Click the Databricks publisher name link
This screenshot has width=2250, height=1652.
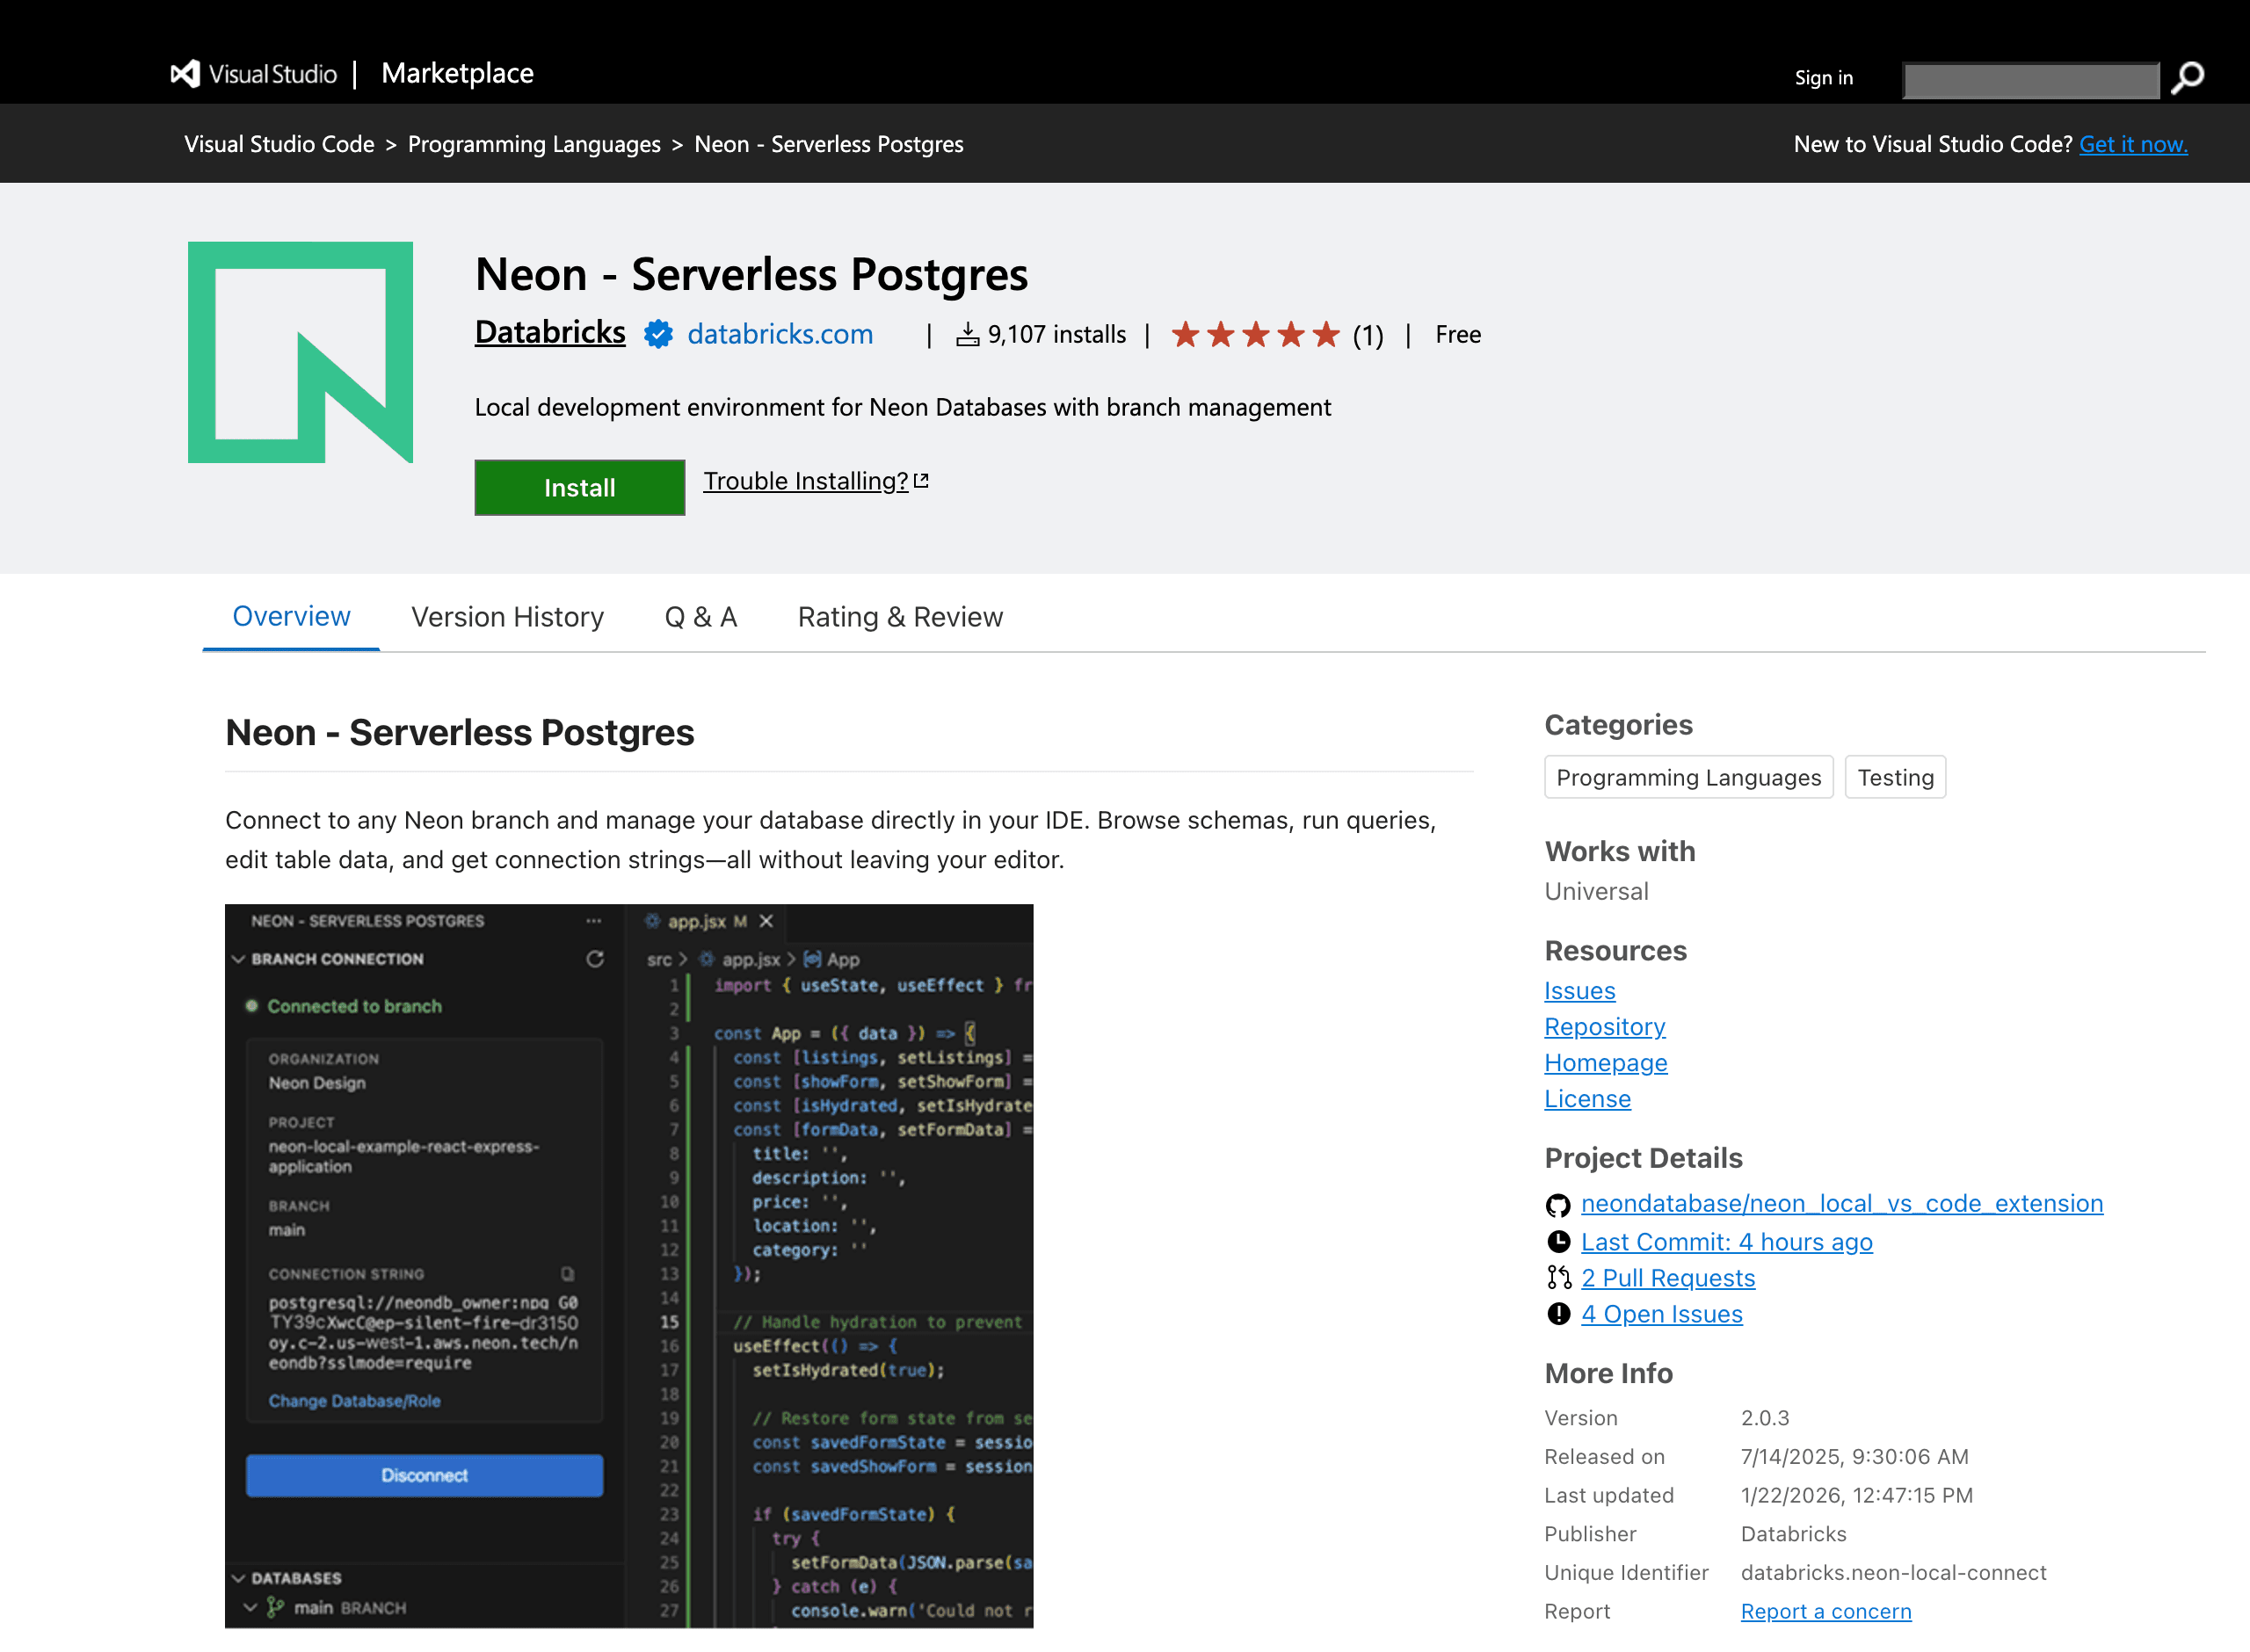pyautogui.click(x=550, y=333)
